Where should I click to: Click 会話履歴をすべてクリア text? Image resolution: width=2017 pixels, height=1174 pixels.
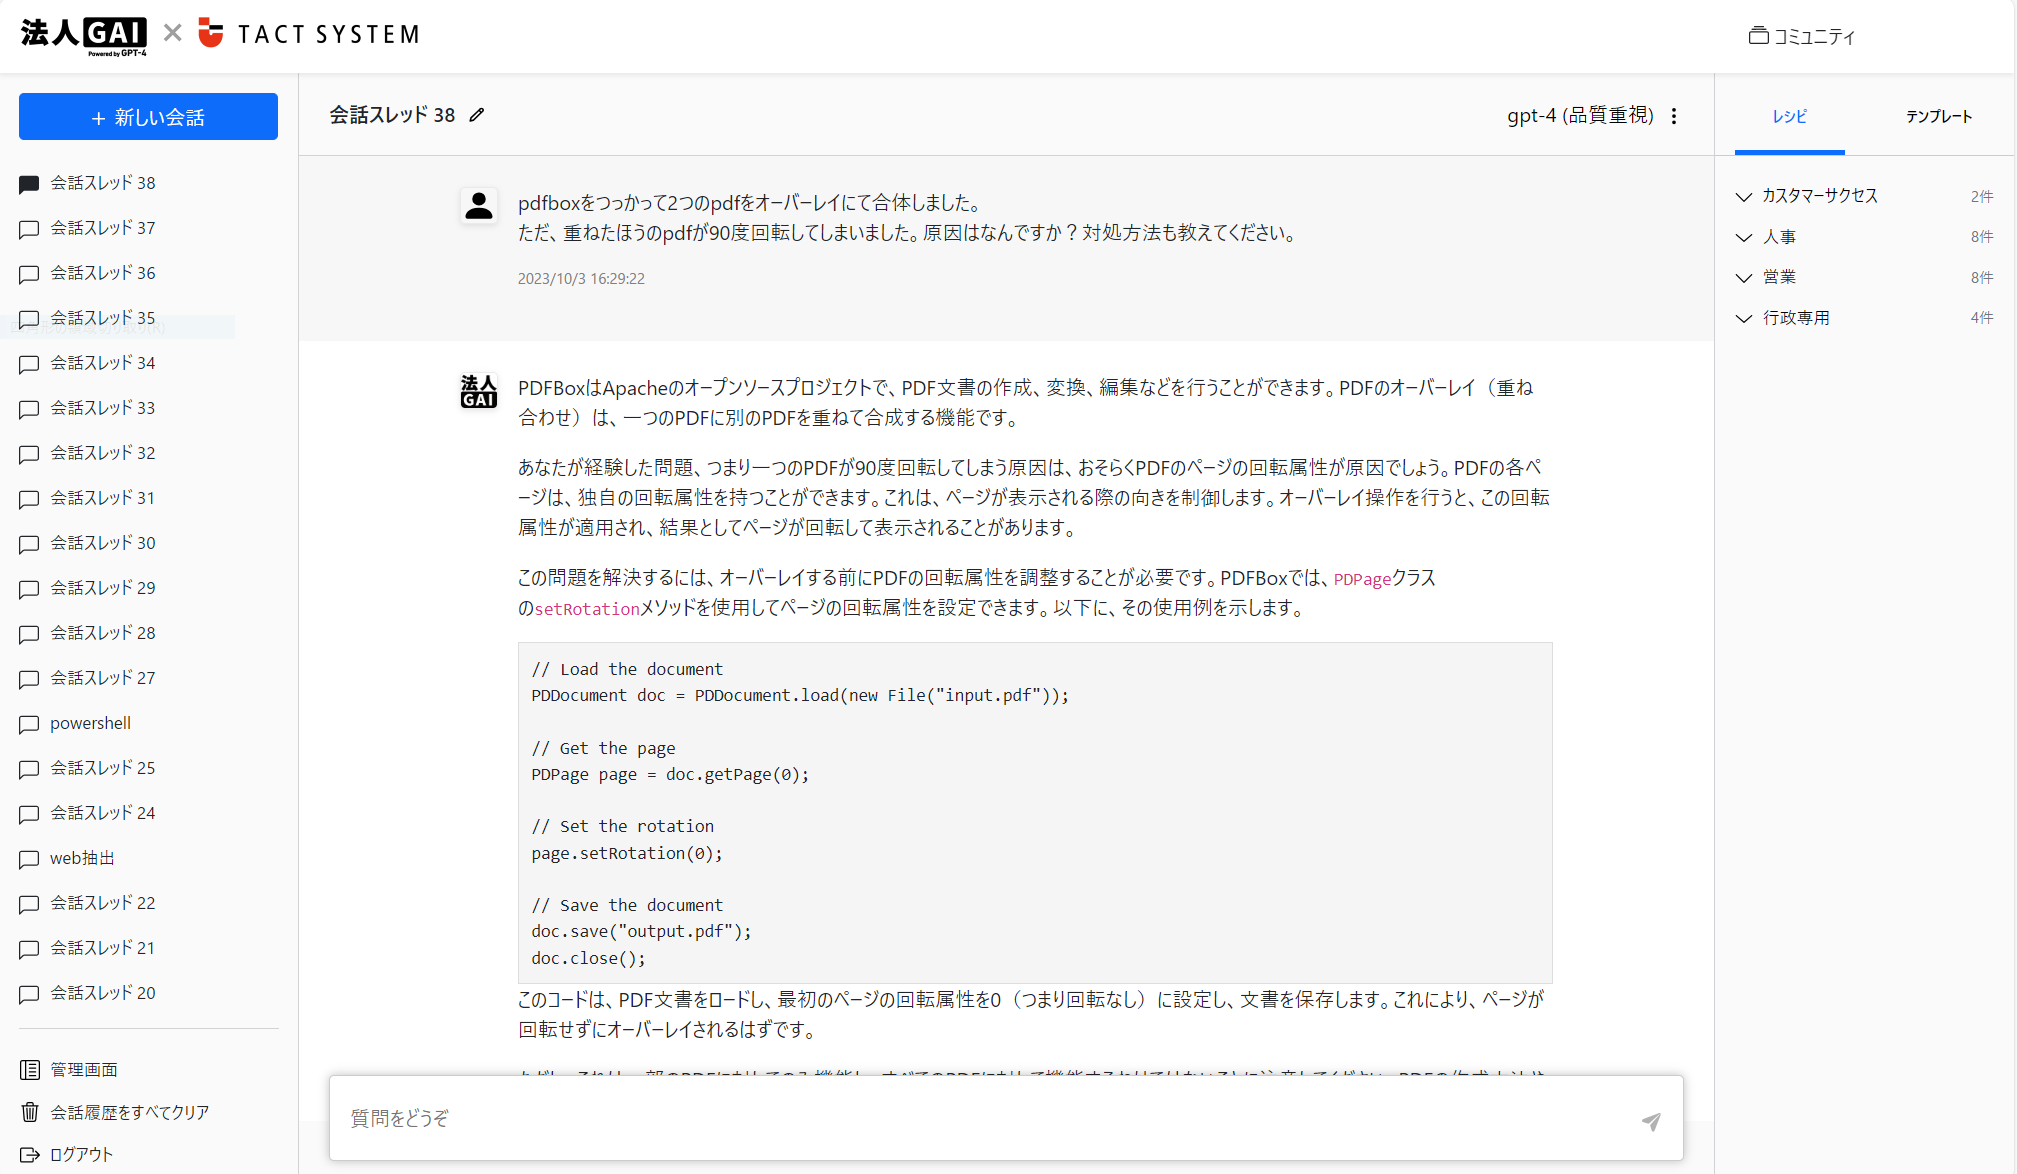(x=130, y=1112)
